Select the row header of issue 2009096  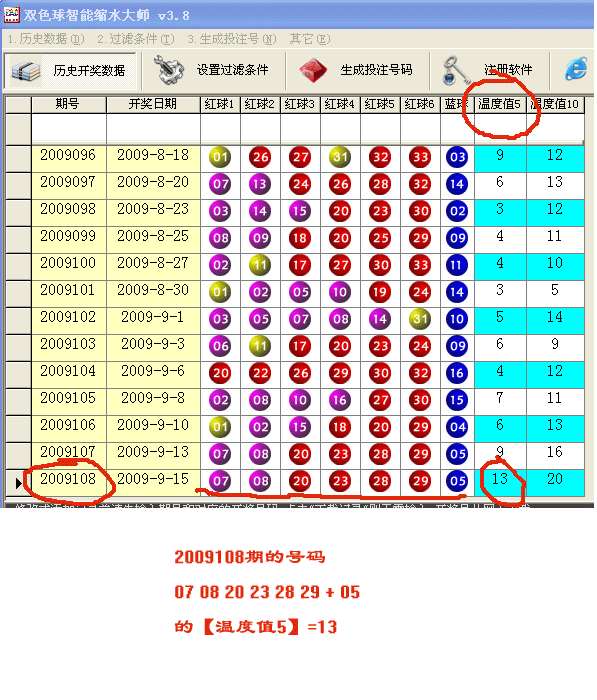(x=18, y=158)
